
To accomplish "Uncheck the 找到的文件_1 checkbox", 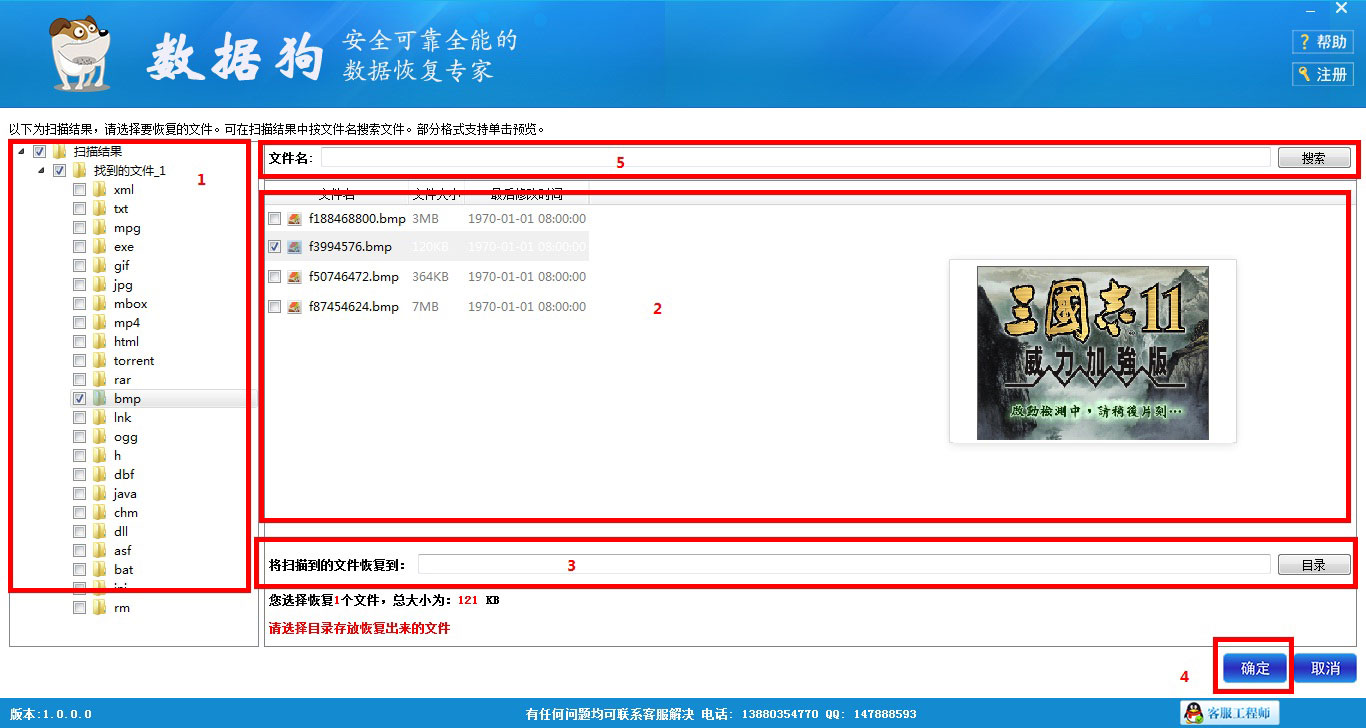I will tap(60, 170).
